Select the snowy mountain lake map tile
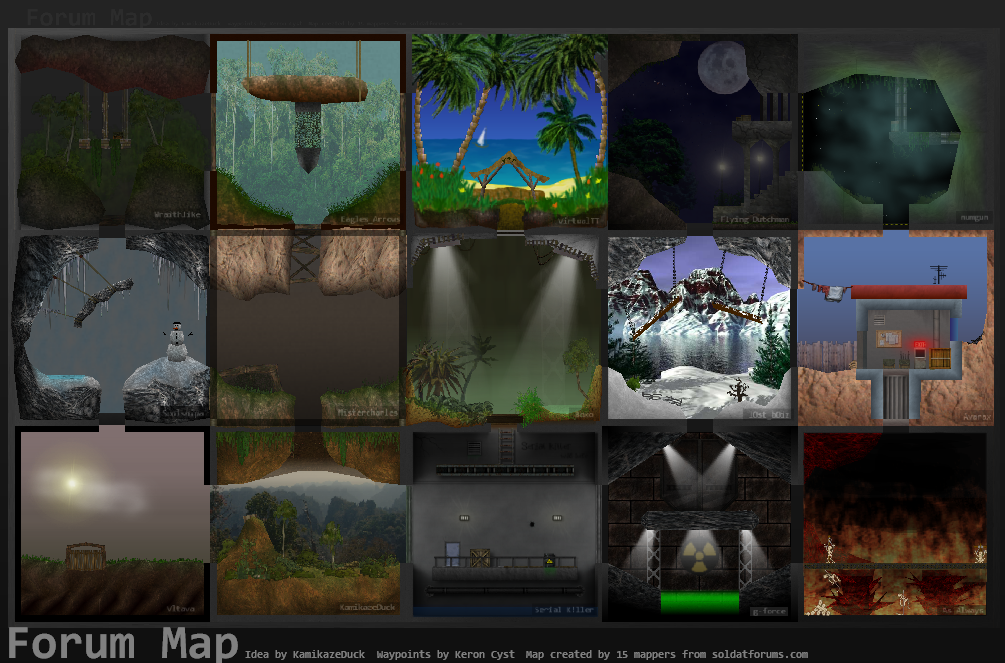Screen dimensions: 1005x663 (702, 328)
